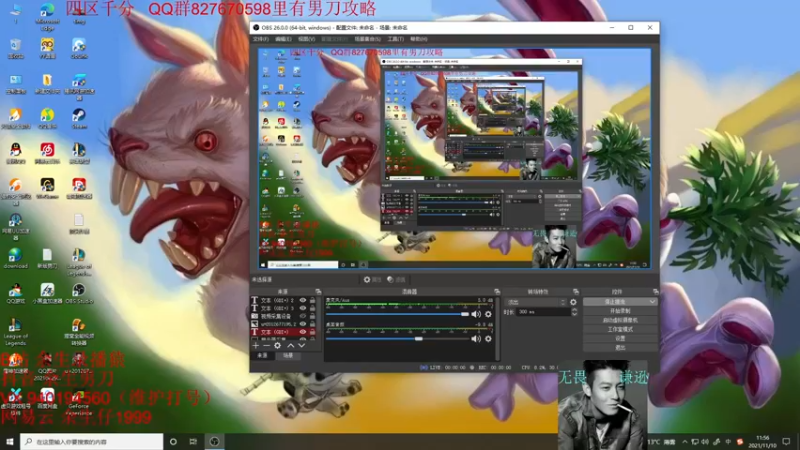Remove the selected source with the minus icon
This screenshot has width=800, height=450.
(266, 345)
